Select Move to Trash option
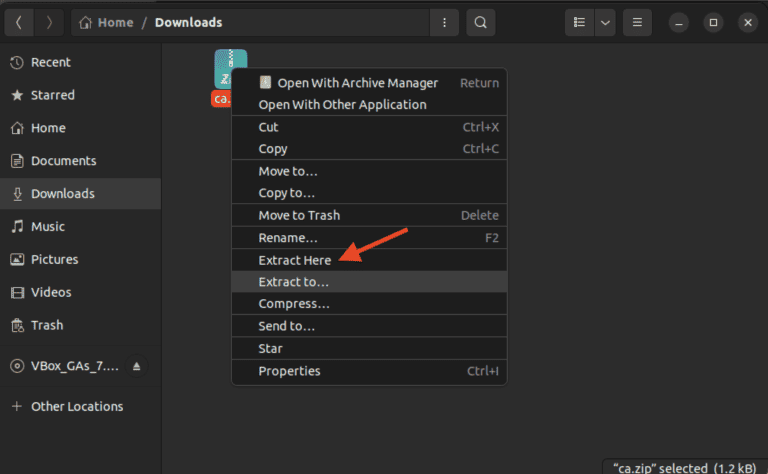The height and width of the screenshot is (474, 768). pyautogui.click(x=299, y=215)
